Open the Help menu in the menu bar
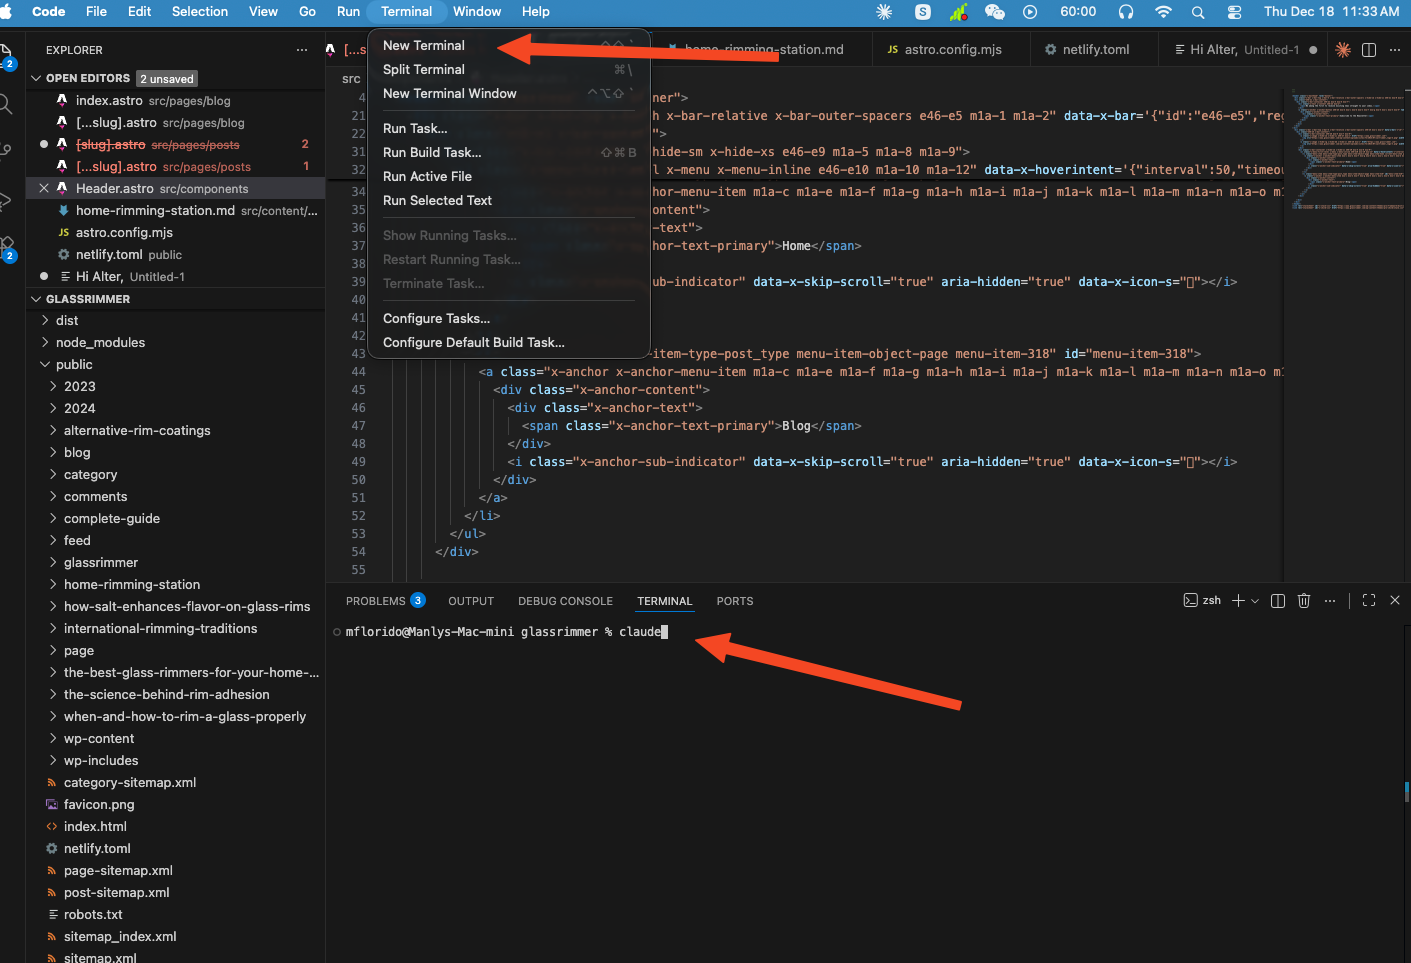 [536, 11]
